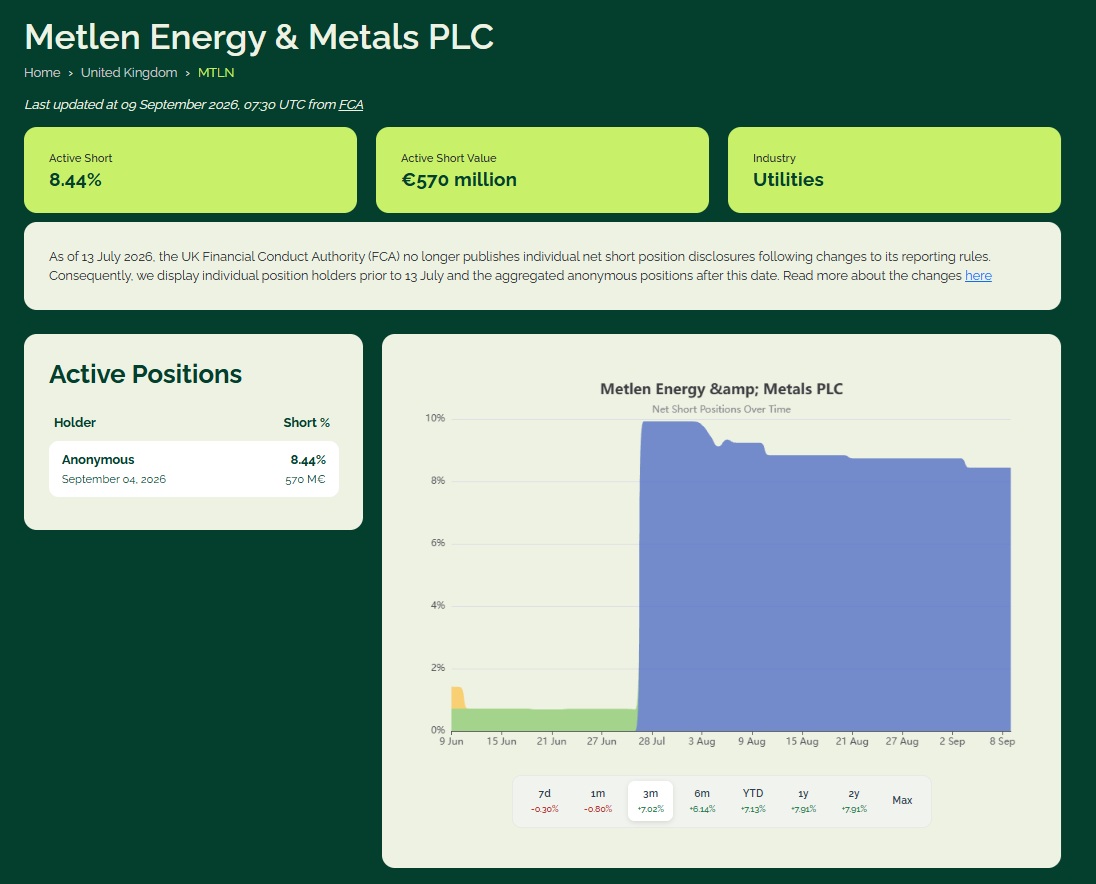Open the United Kingdom breadcrumb

coord(129,73)
